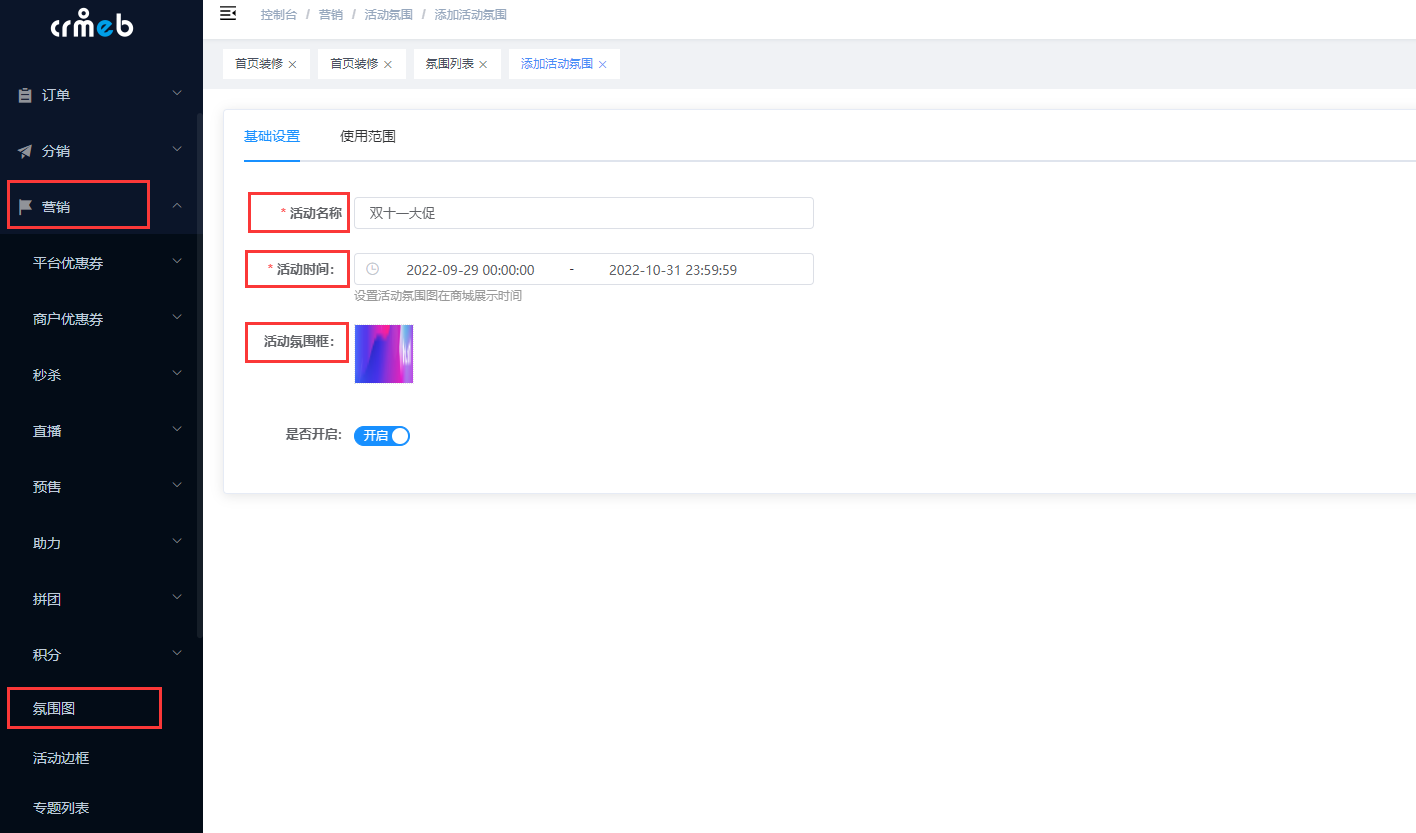Viewport: 1416px width, 833px height.
Task: Click start date 2022-09-29 00:00:00
Action: click(470, 270)
